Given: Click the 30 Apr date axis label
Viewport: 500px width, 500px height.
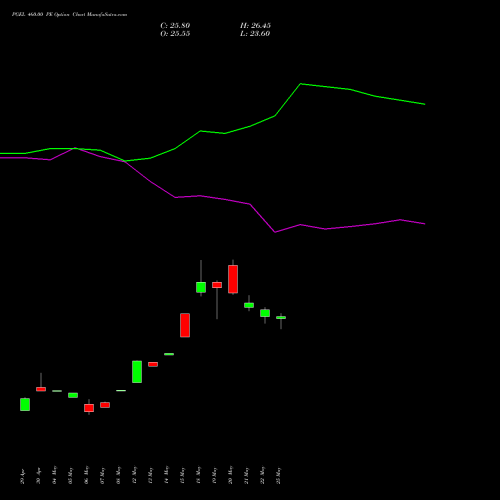Looking at the screenshot, I should click(x=38, y=476).
